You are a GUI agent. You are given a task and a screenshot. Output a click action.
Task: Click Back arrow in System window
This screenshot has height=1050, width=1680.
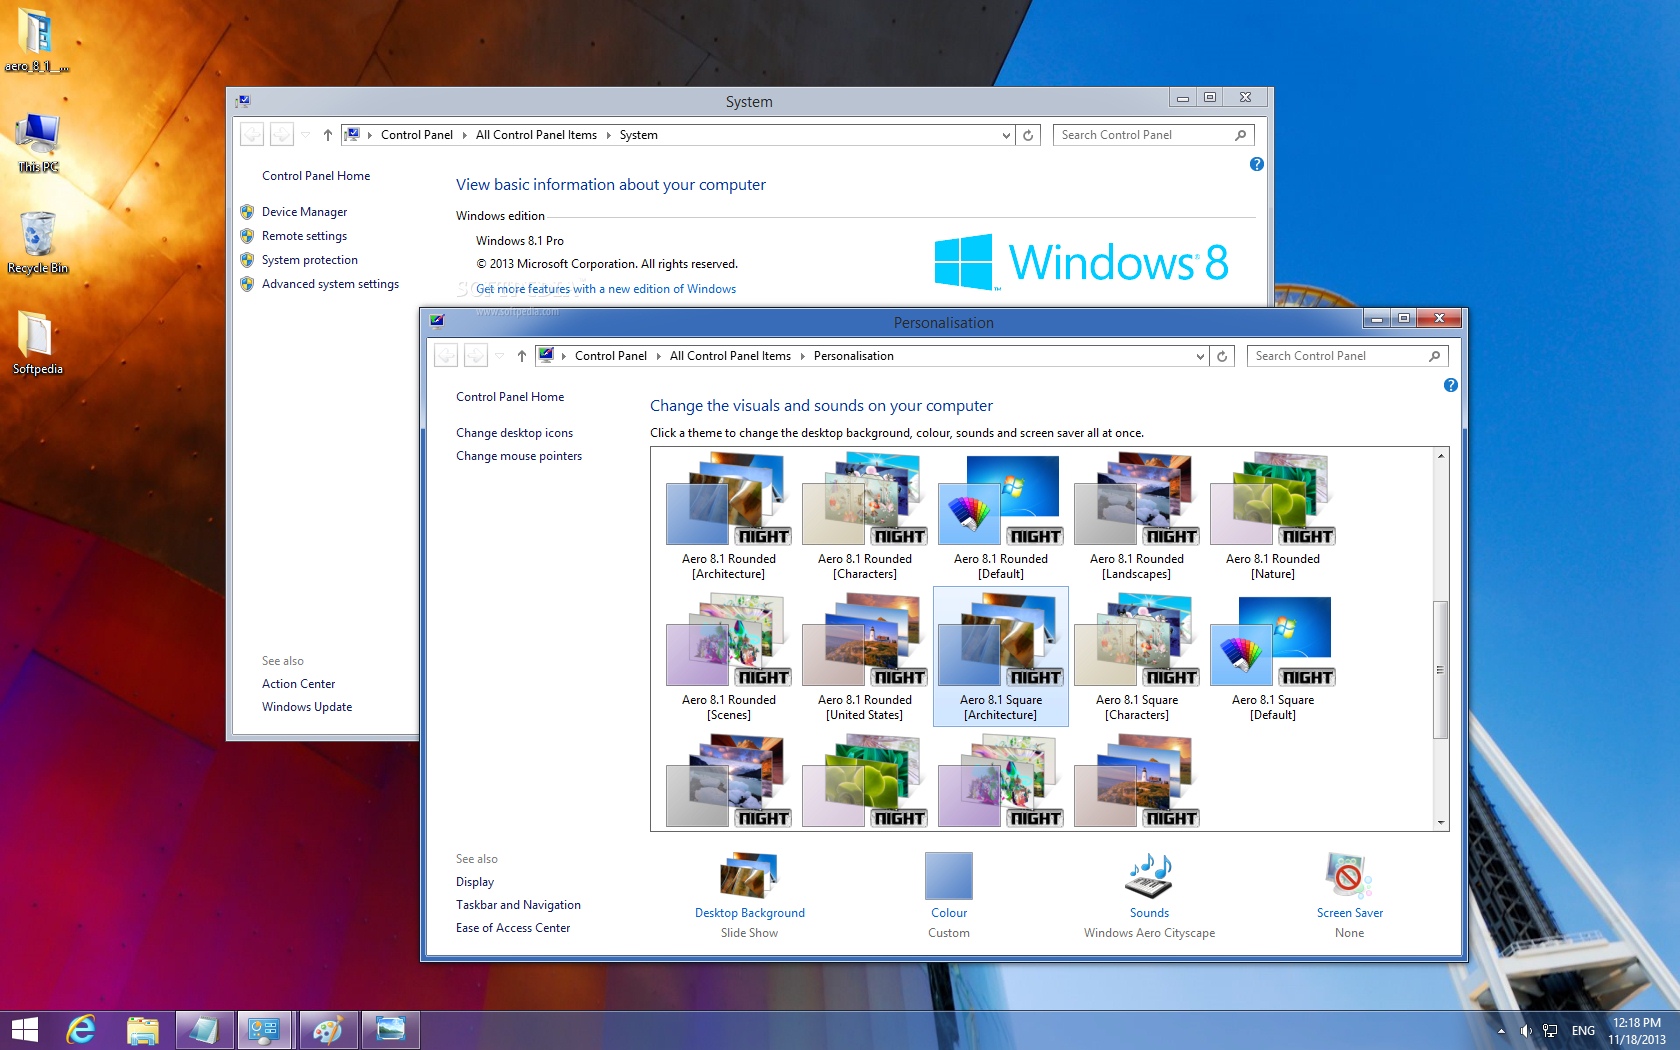pyautogui.click(x=252, y=134)
